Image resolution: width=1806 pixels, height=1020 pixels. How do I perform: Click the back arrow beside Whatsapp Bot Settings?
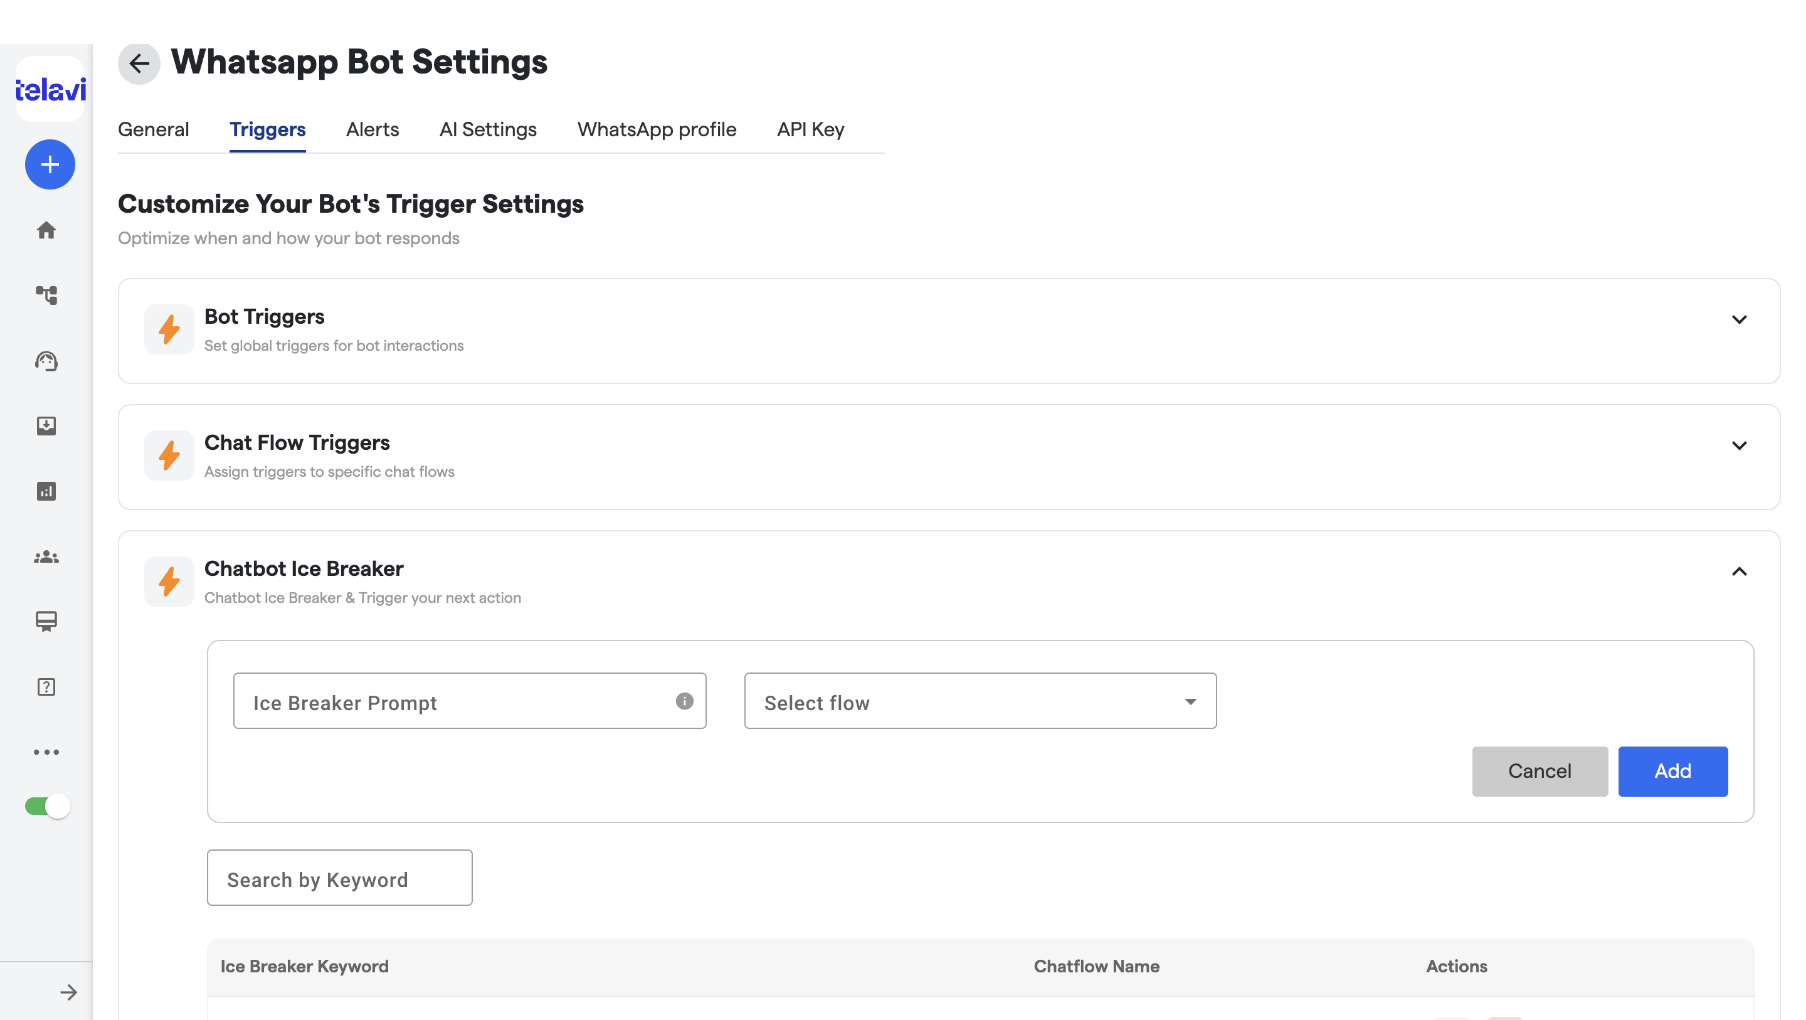[x=139, y=64]
